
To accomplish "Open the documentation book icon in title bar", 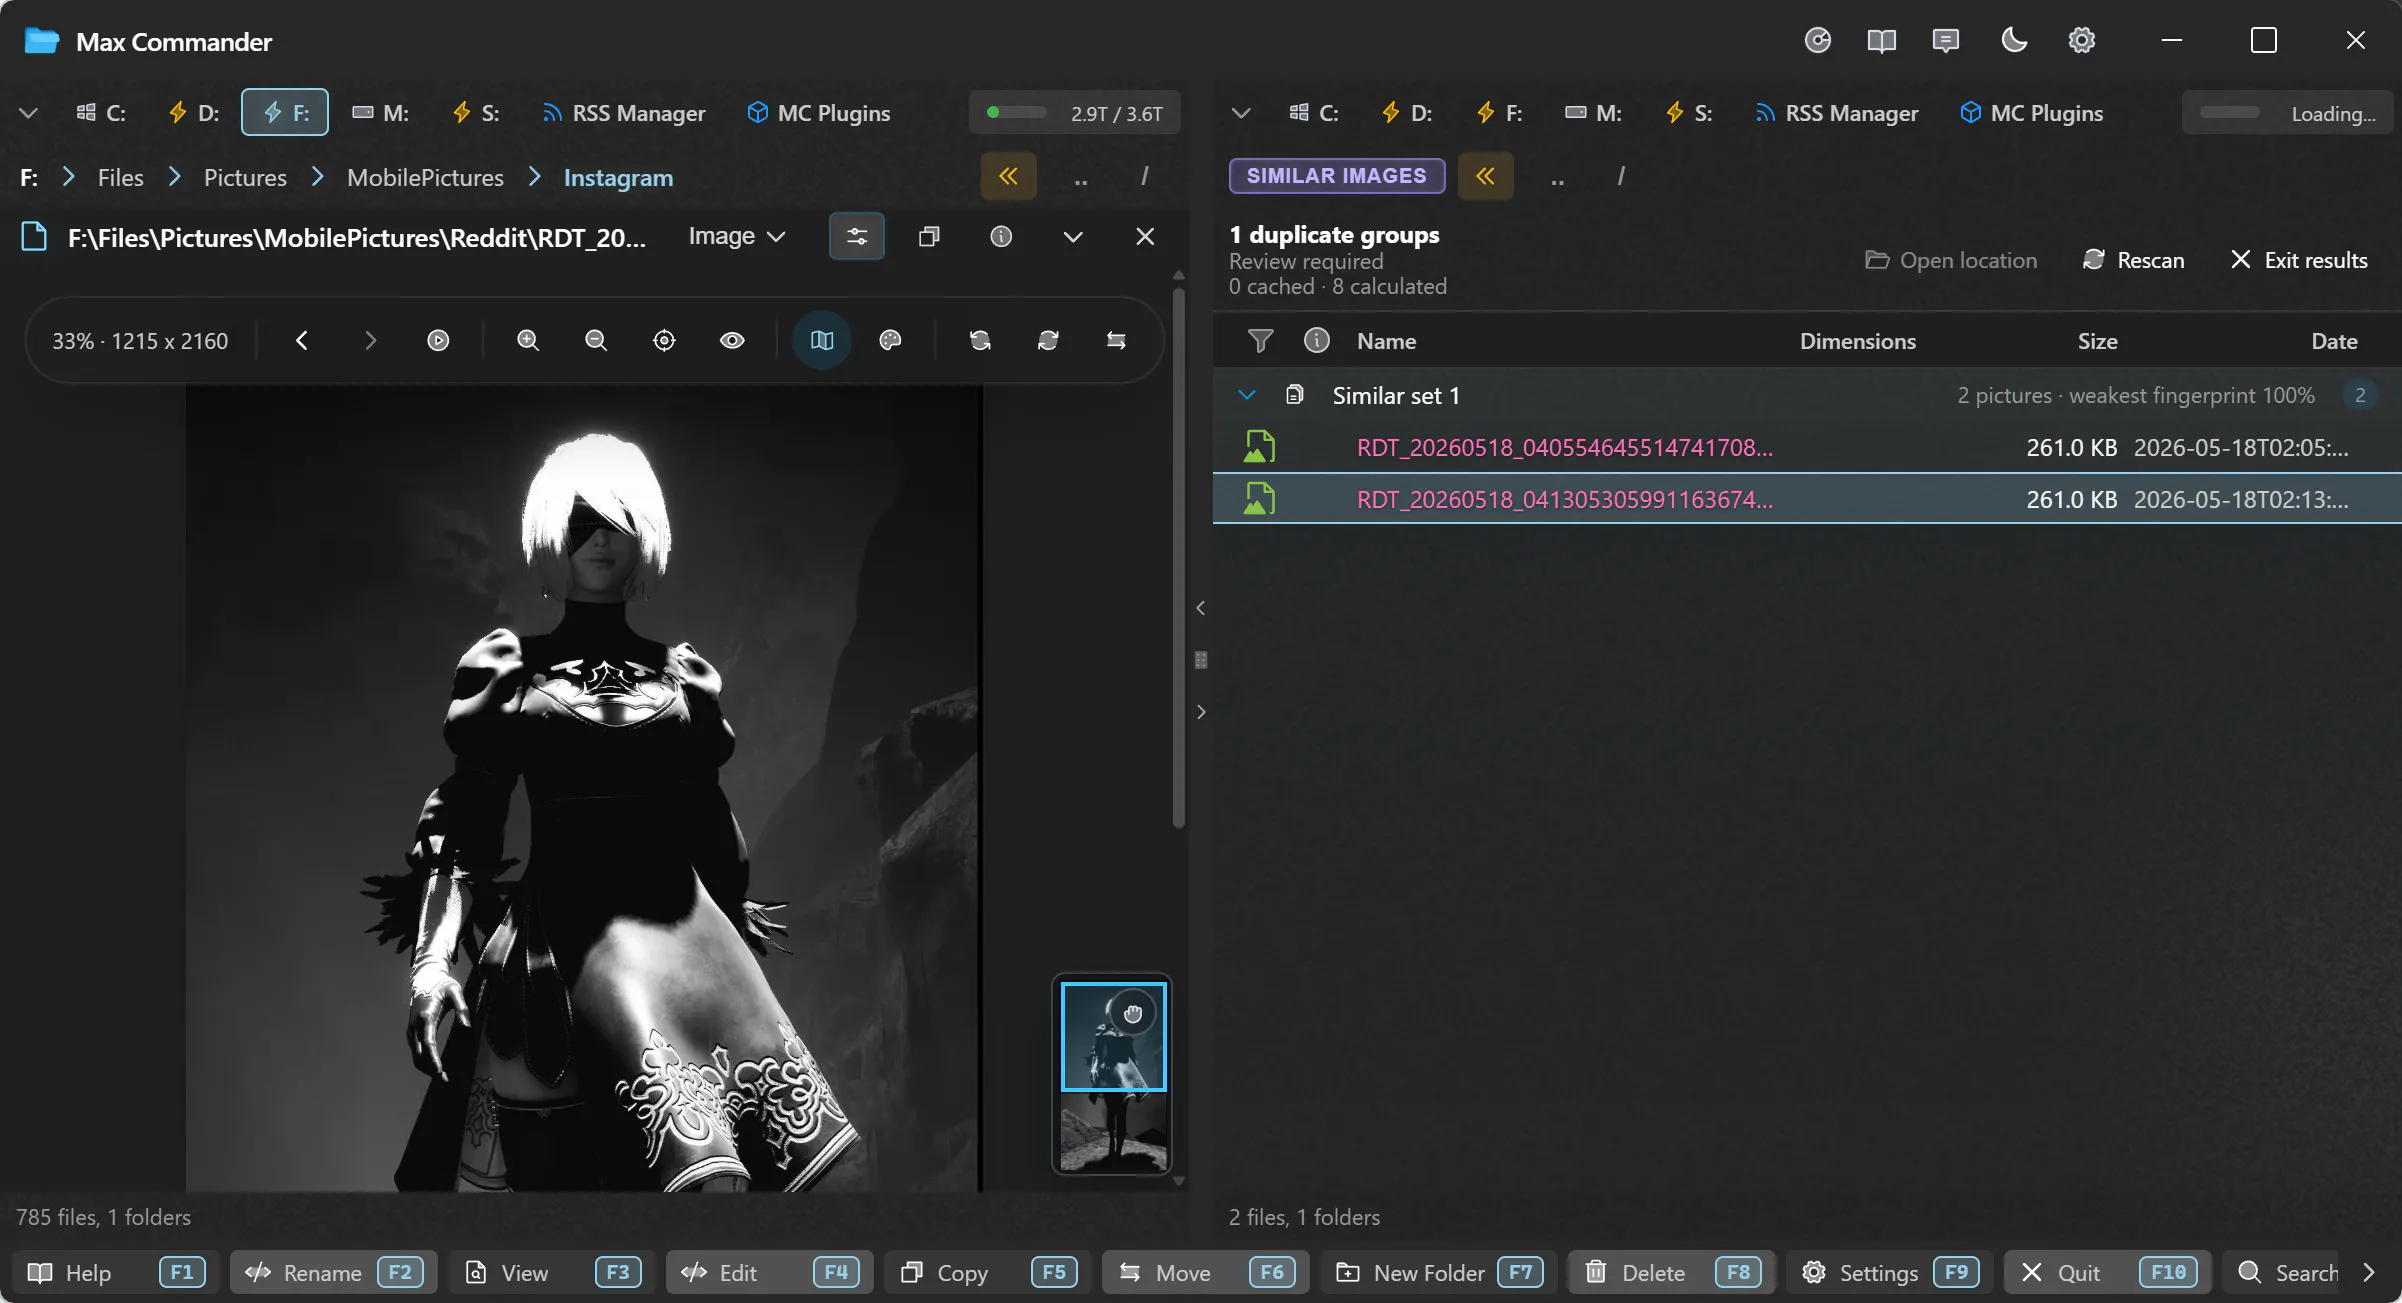I will click(1881, 41).
